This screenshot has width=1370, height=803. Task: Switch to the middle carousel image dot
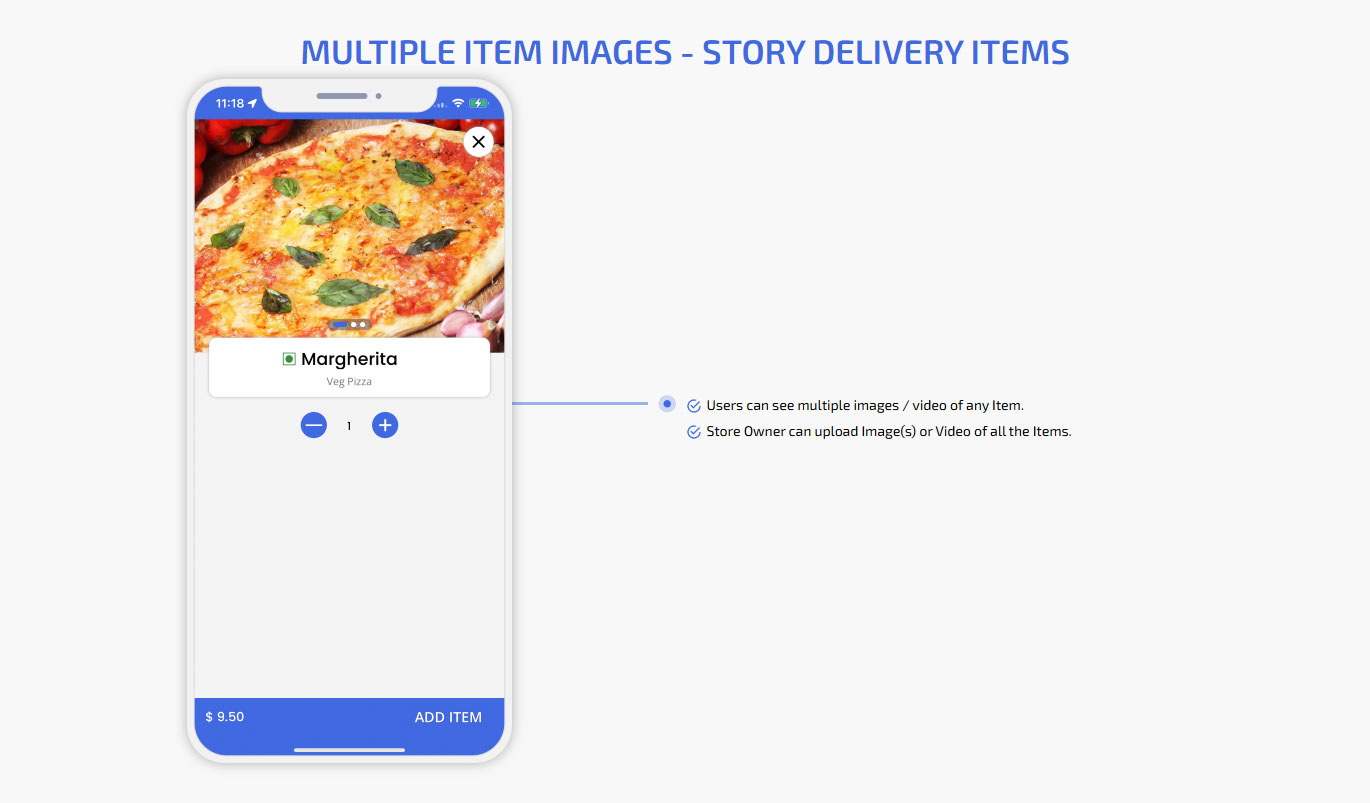pyautogui.click(x=354, y=325)
